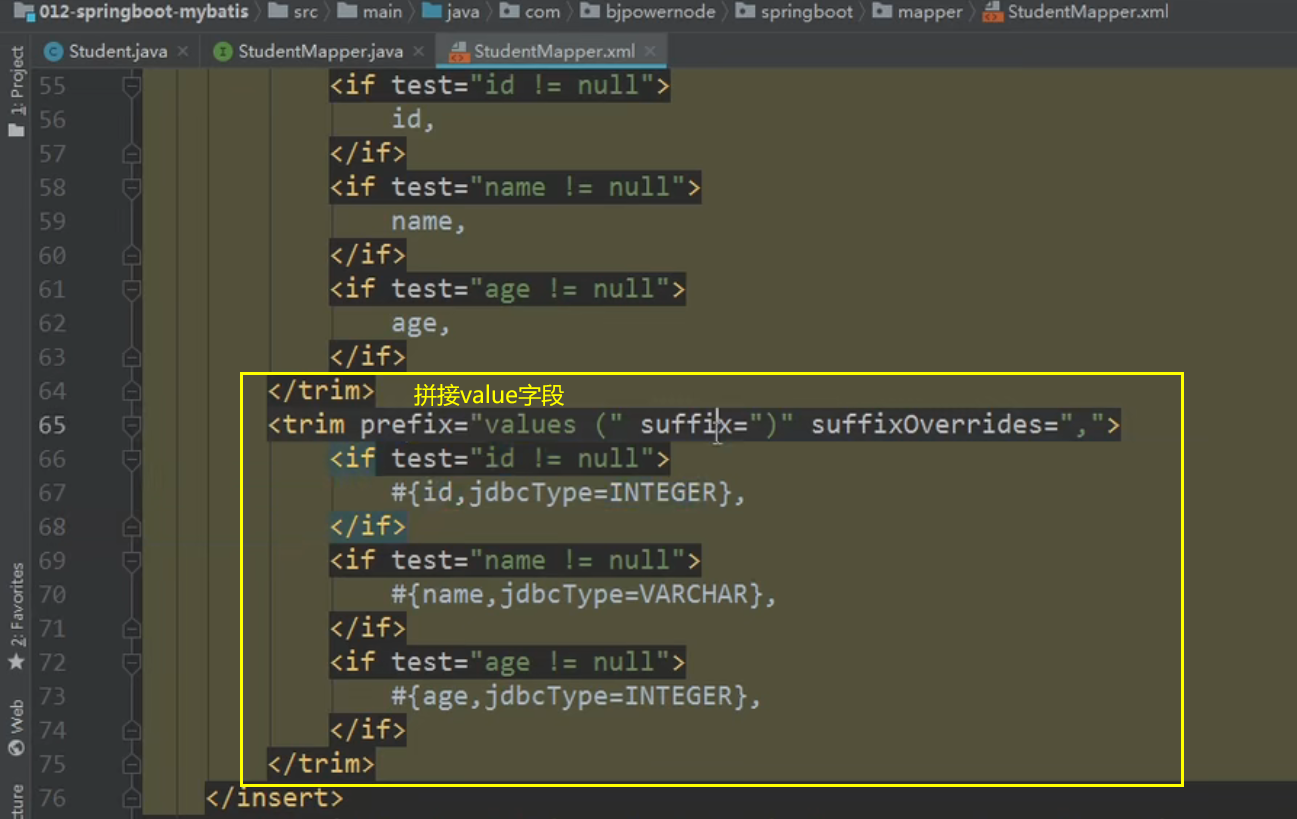Click test="name != null" on line 58
The width and height of the screenshot is (1297, 819).
(x=539, y=187)
